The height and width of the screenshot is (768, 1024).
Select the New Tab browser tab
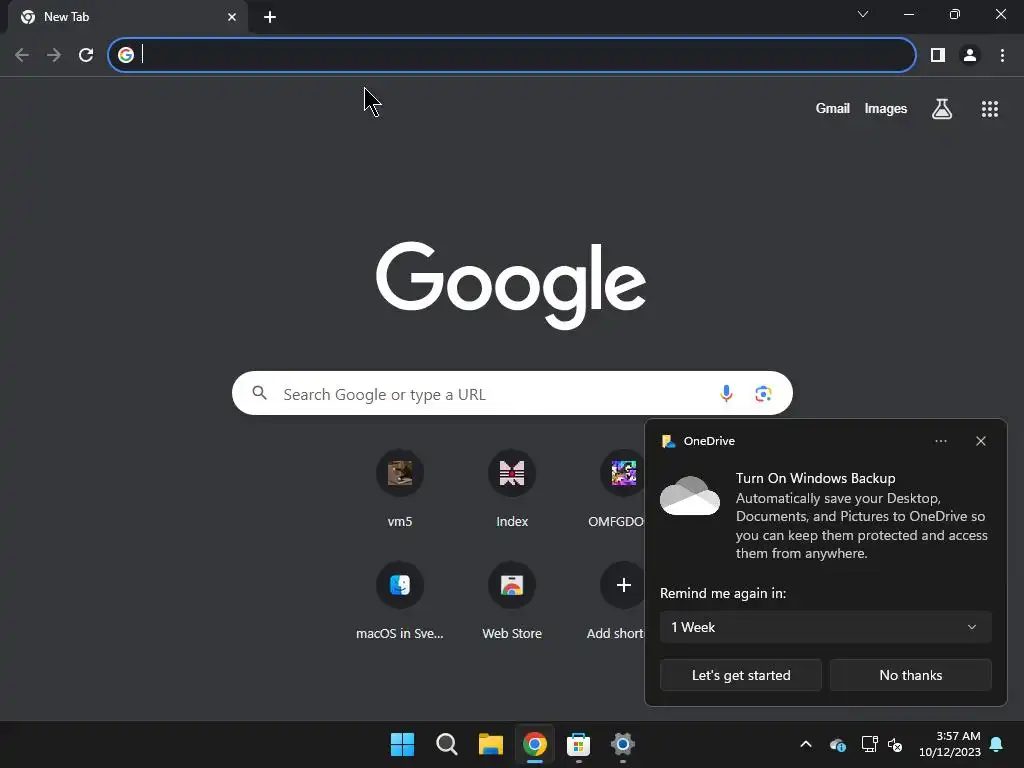click(x=127, y=17)
